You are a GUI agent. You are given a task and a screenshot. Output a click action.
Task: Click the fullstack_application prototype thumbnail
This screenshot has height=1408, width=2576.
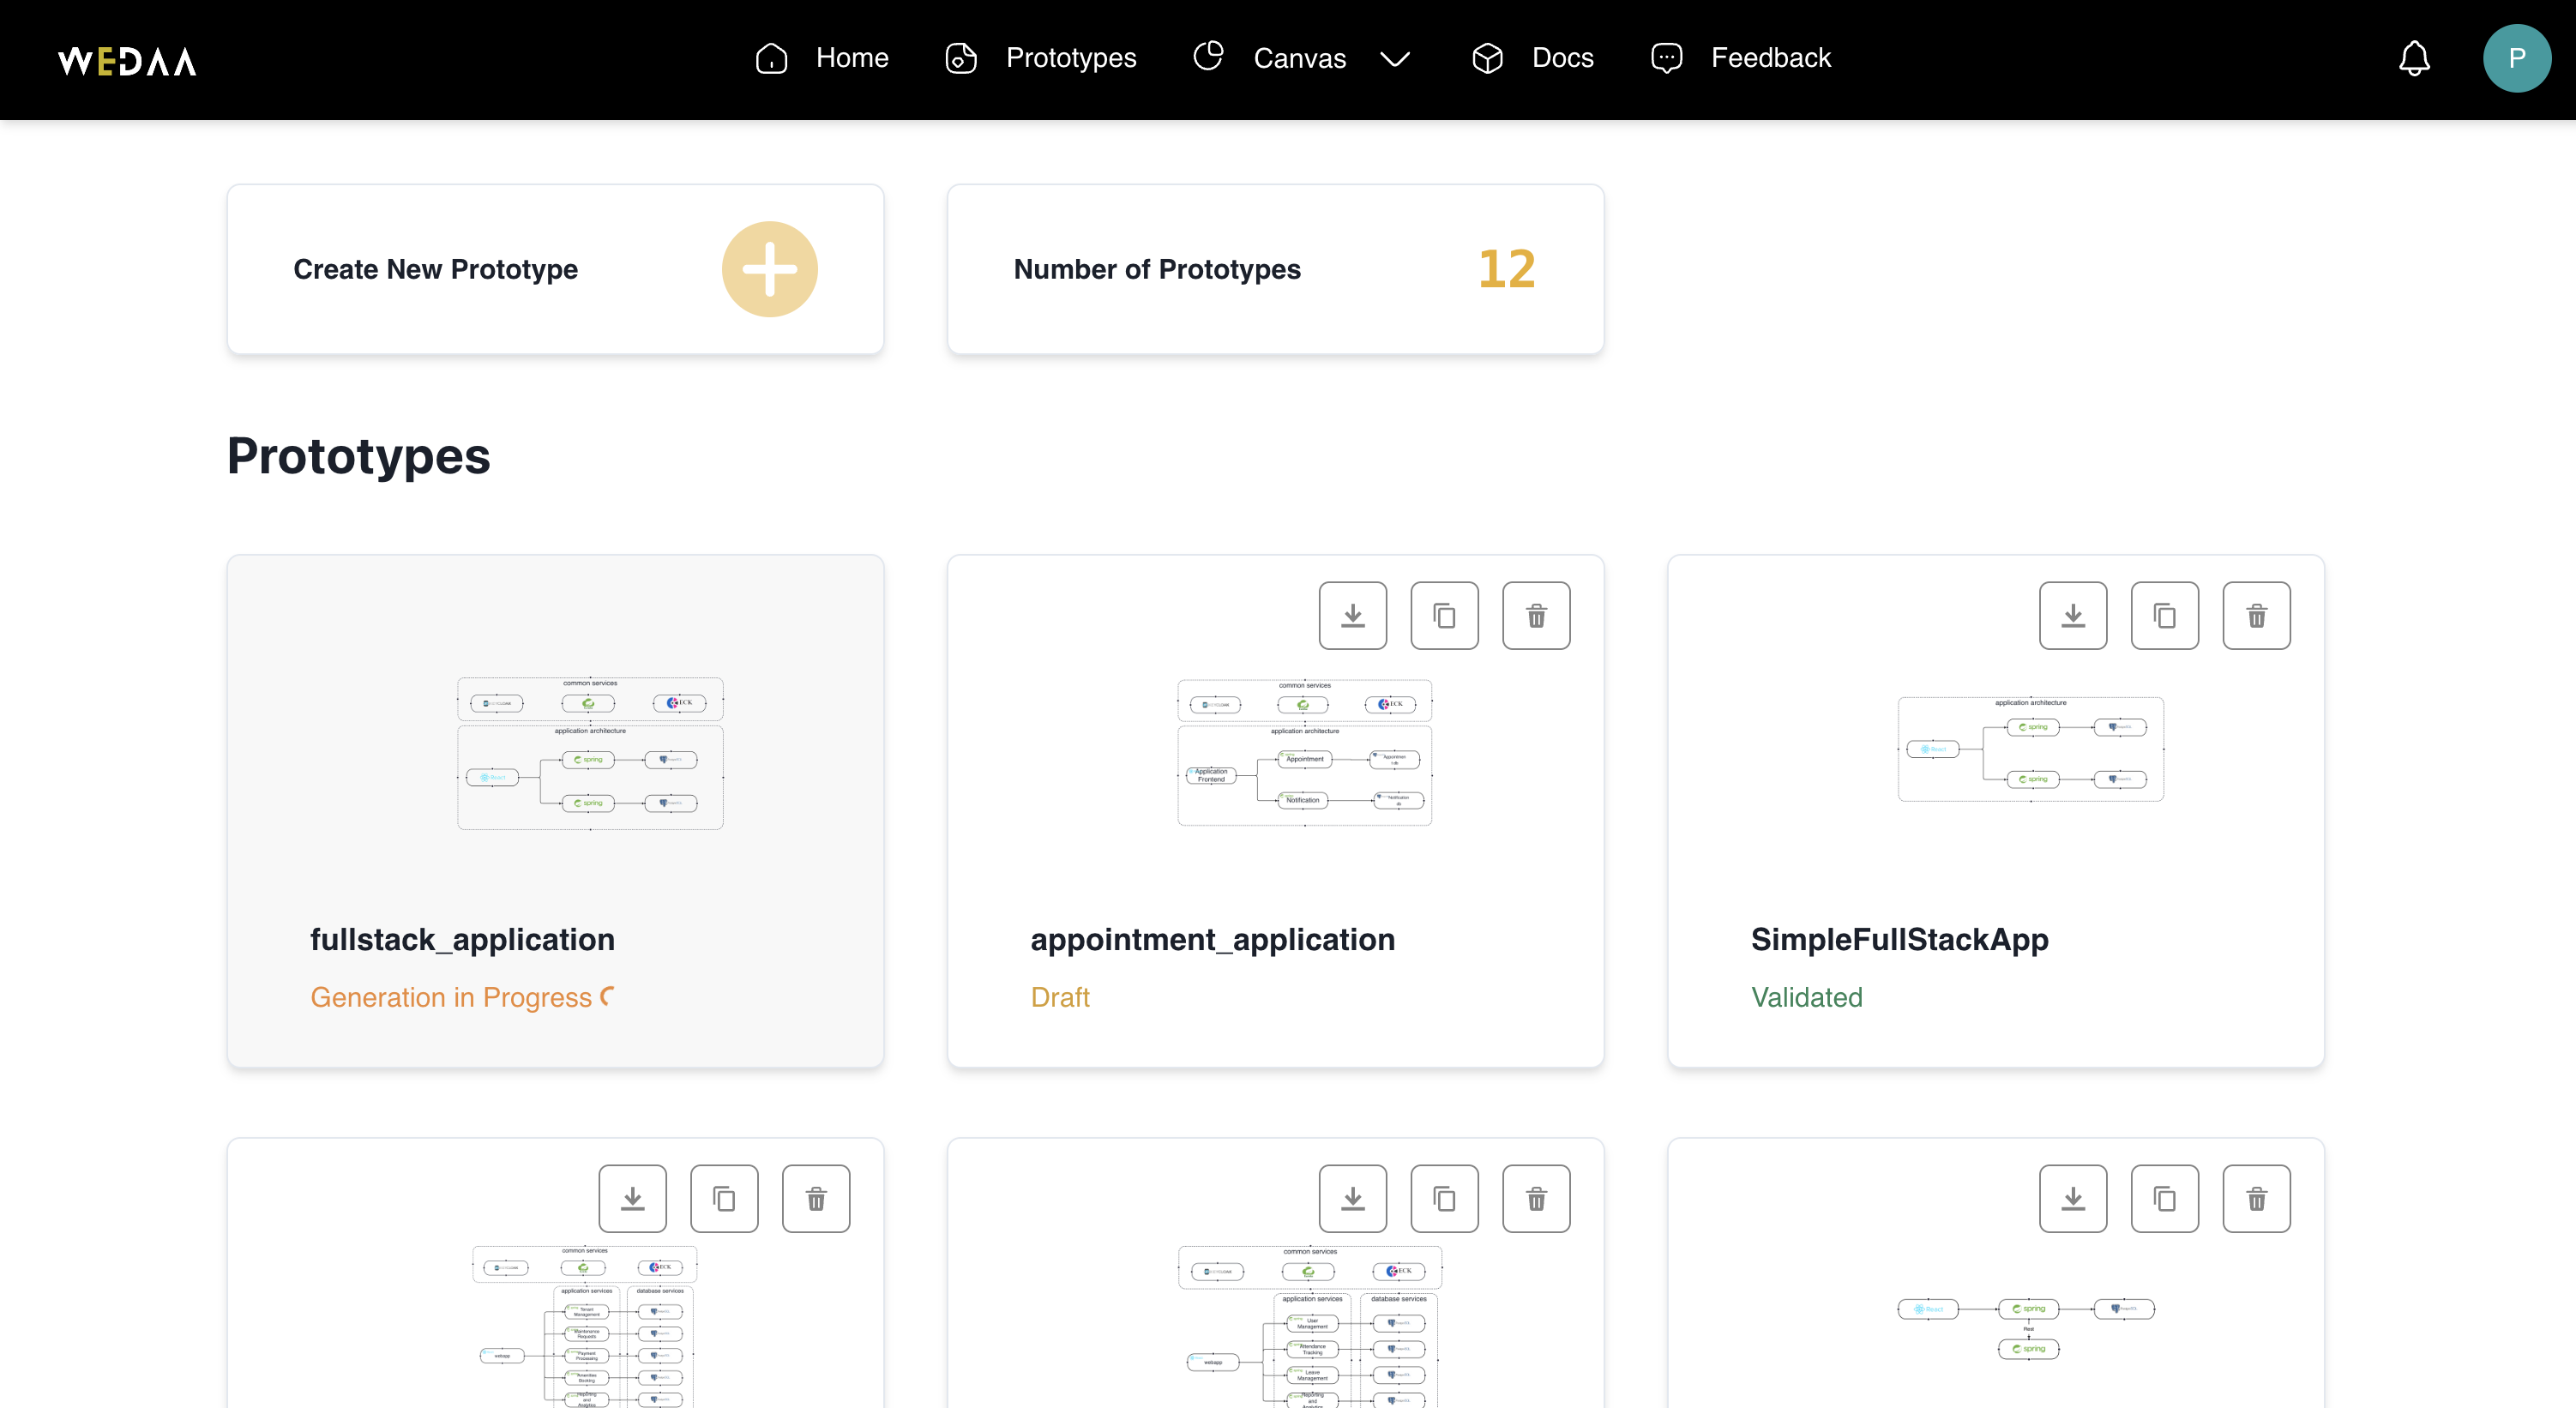587,756
